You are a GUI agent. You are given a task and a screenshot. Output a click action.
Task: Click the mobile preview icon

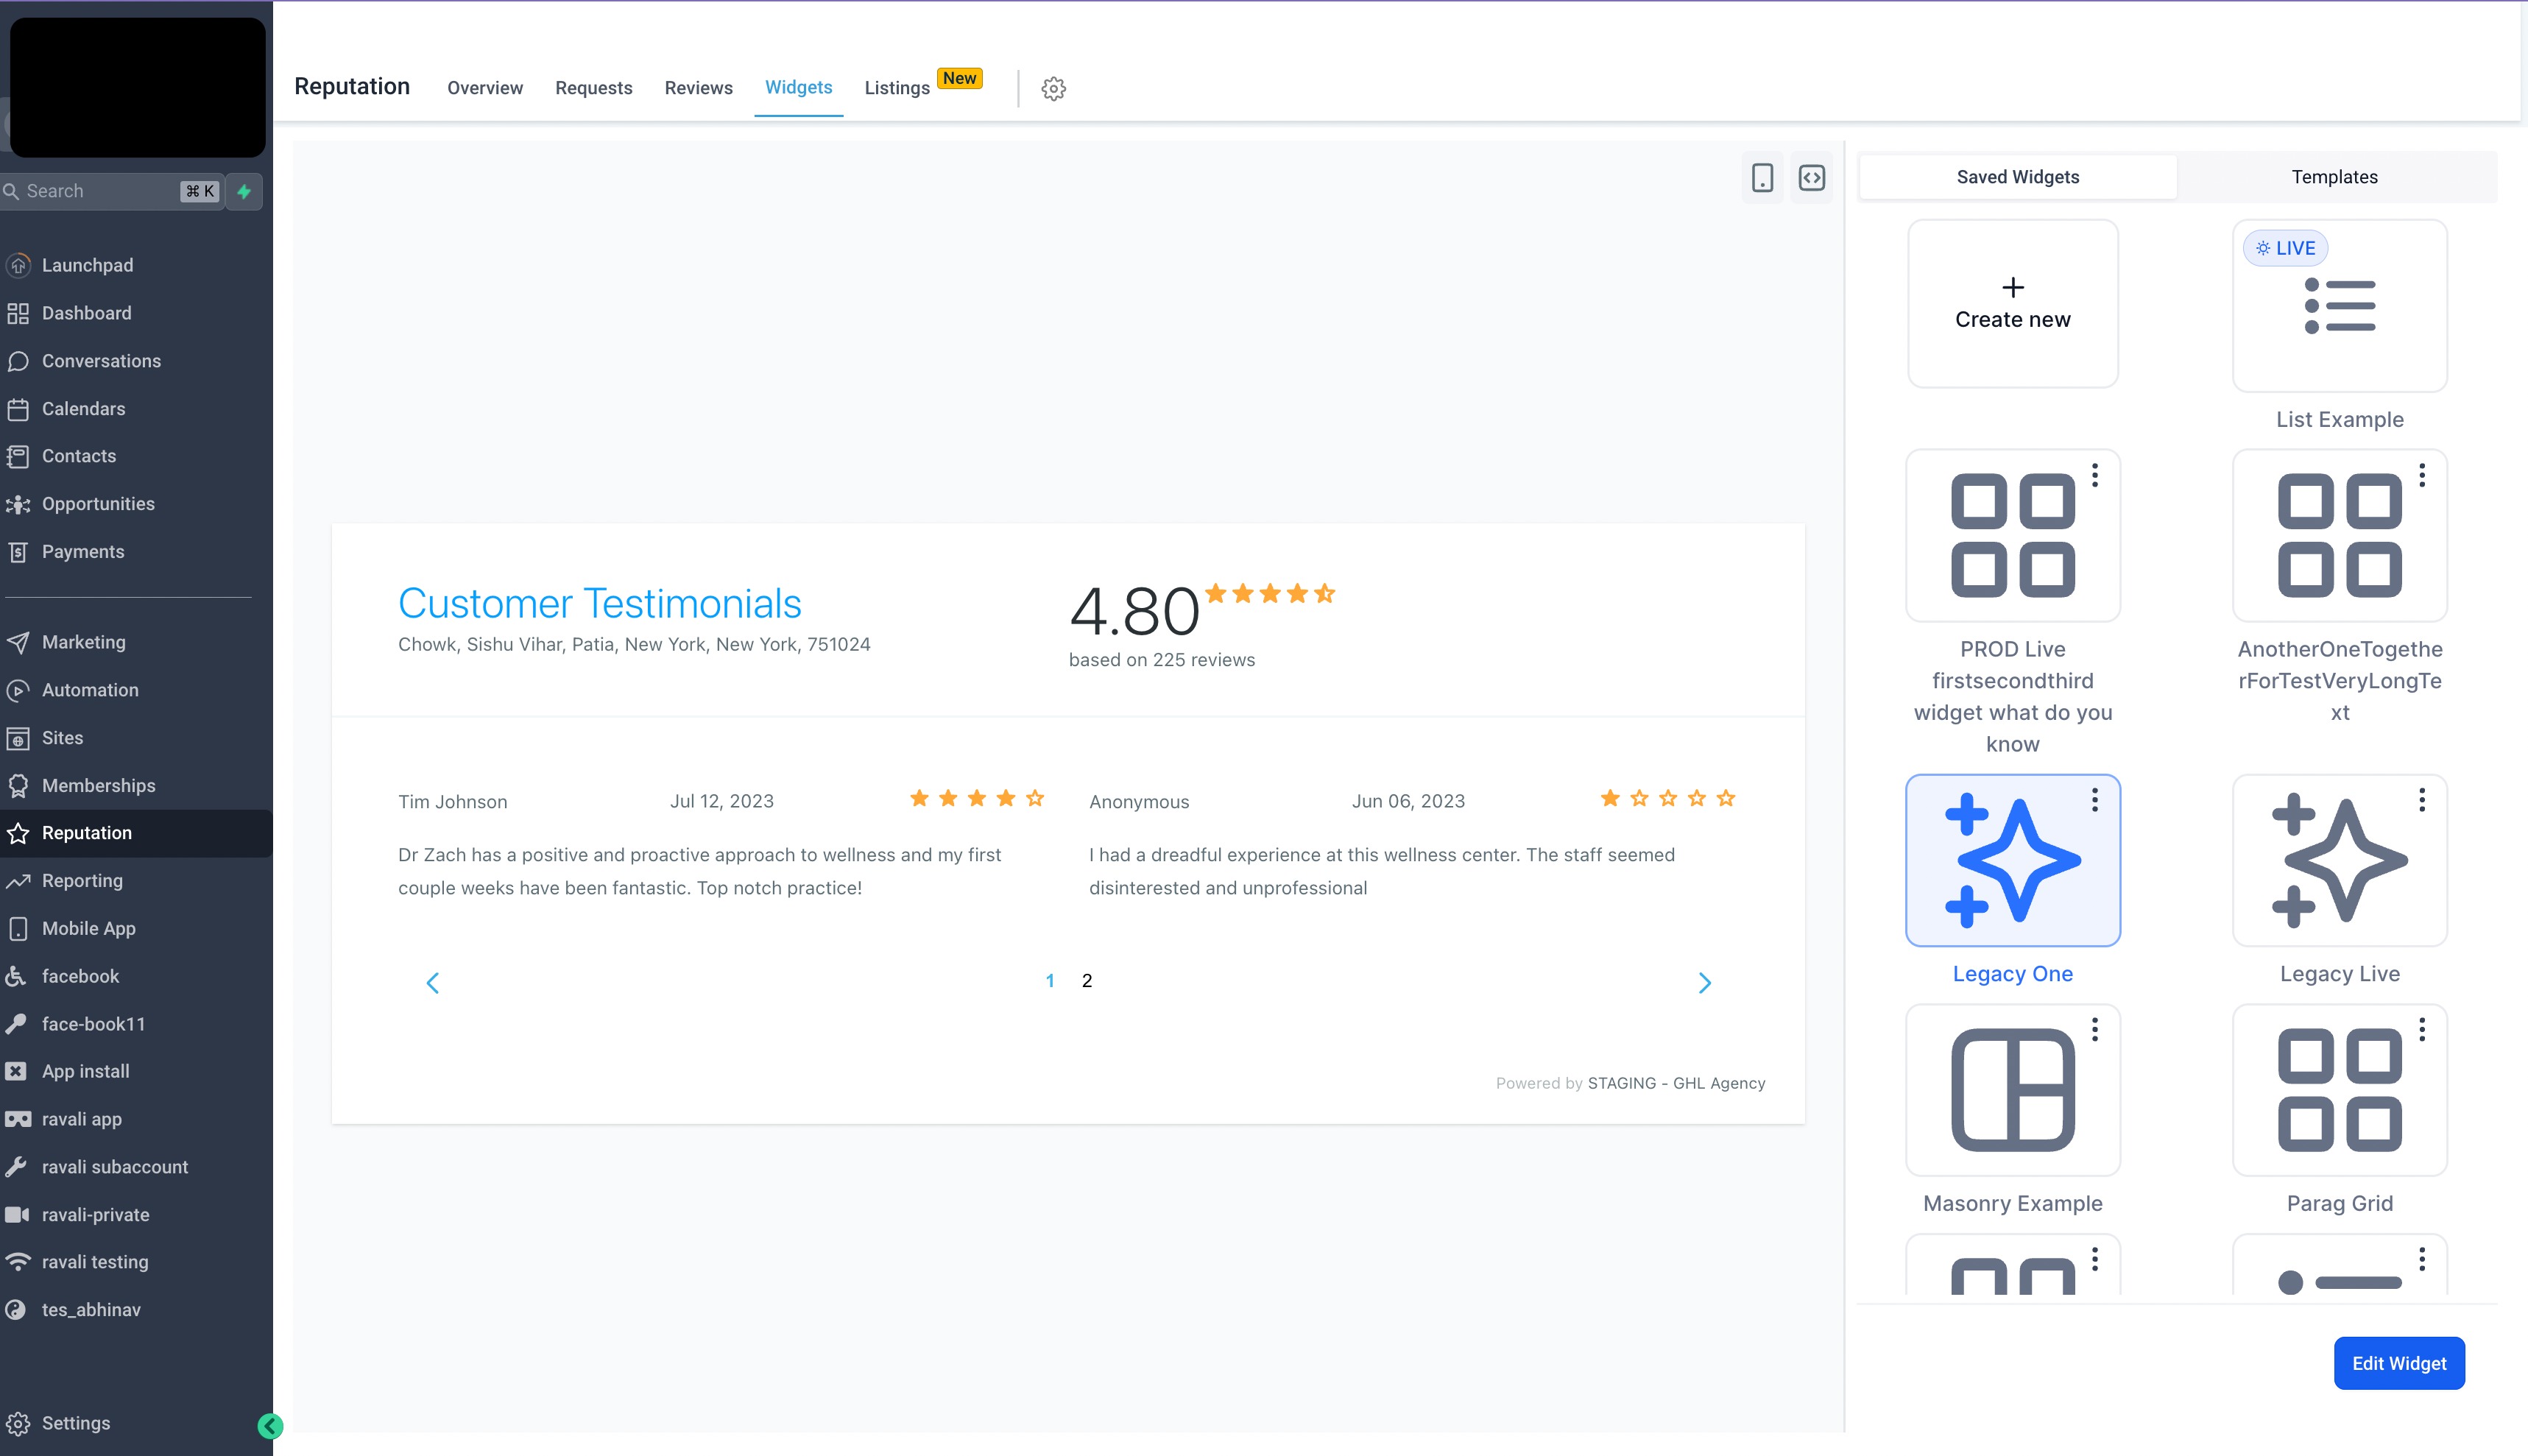1762,178
